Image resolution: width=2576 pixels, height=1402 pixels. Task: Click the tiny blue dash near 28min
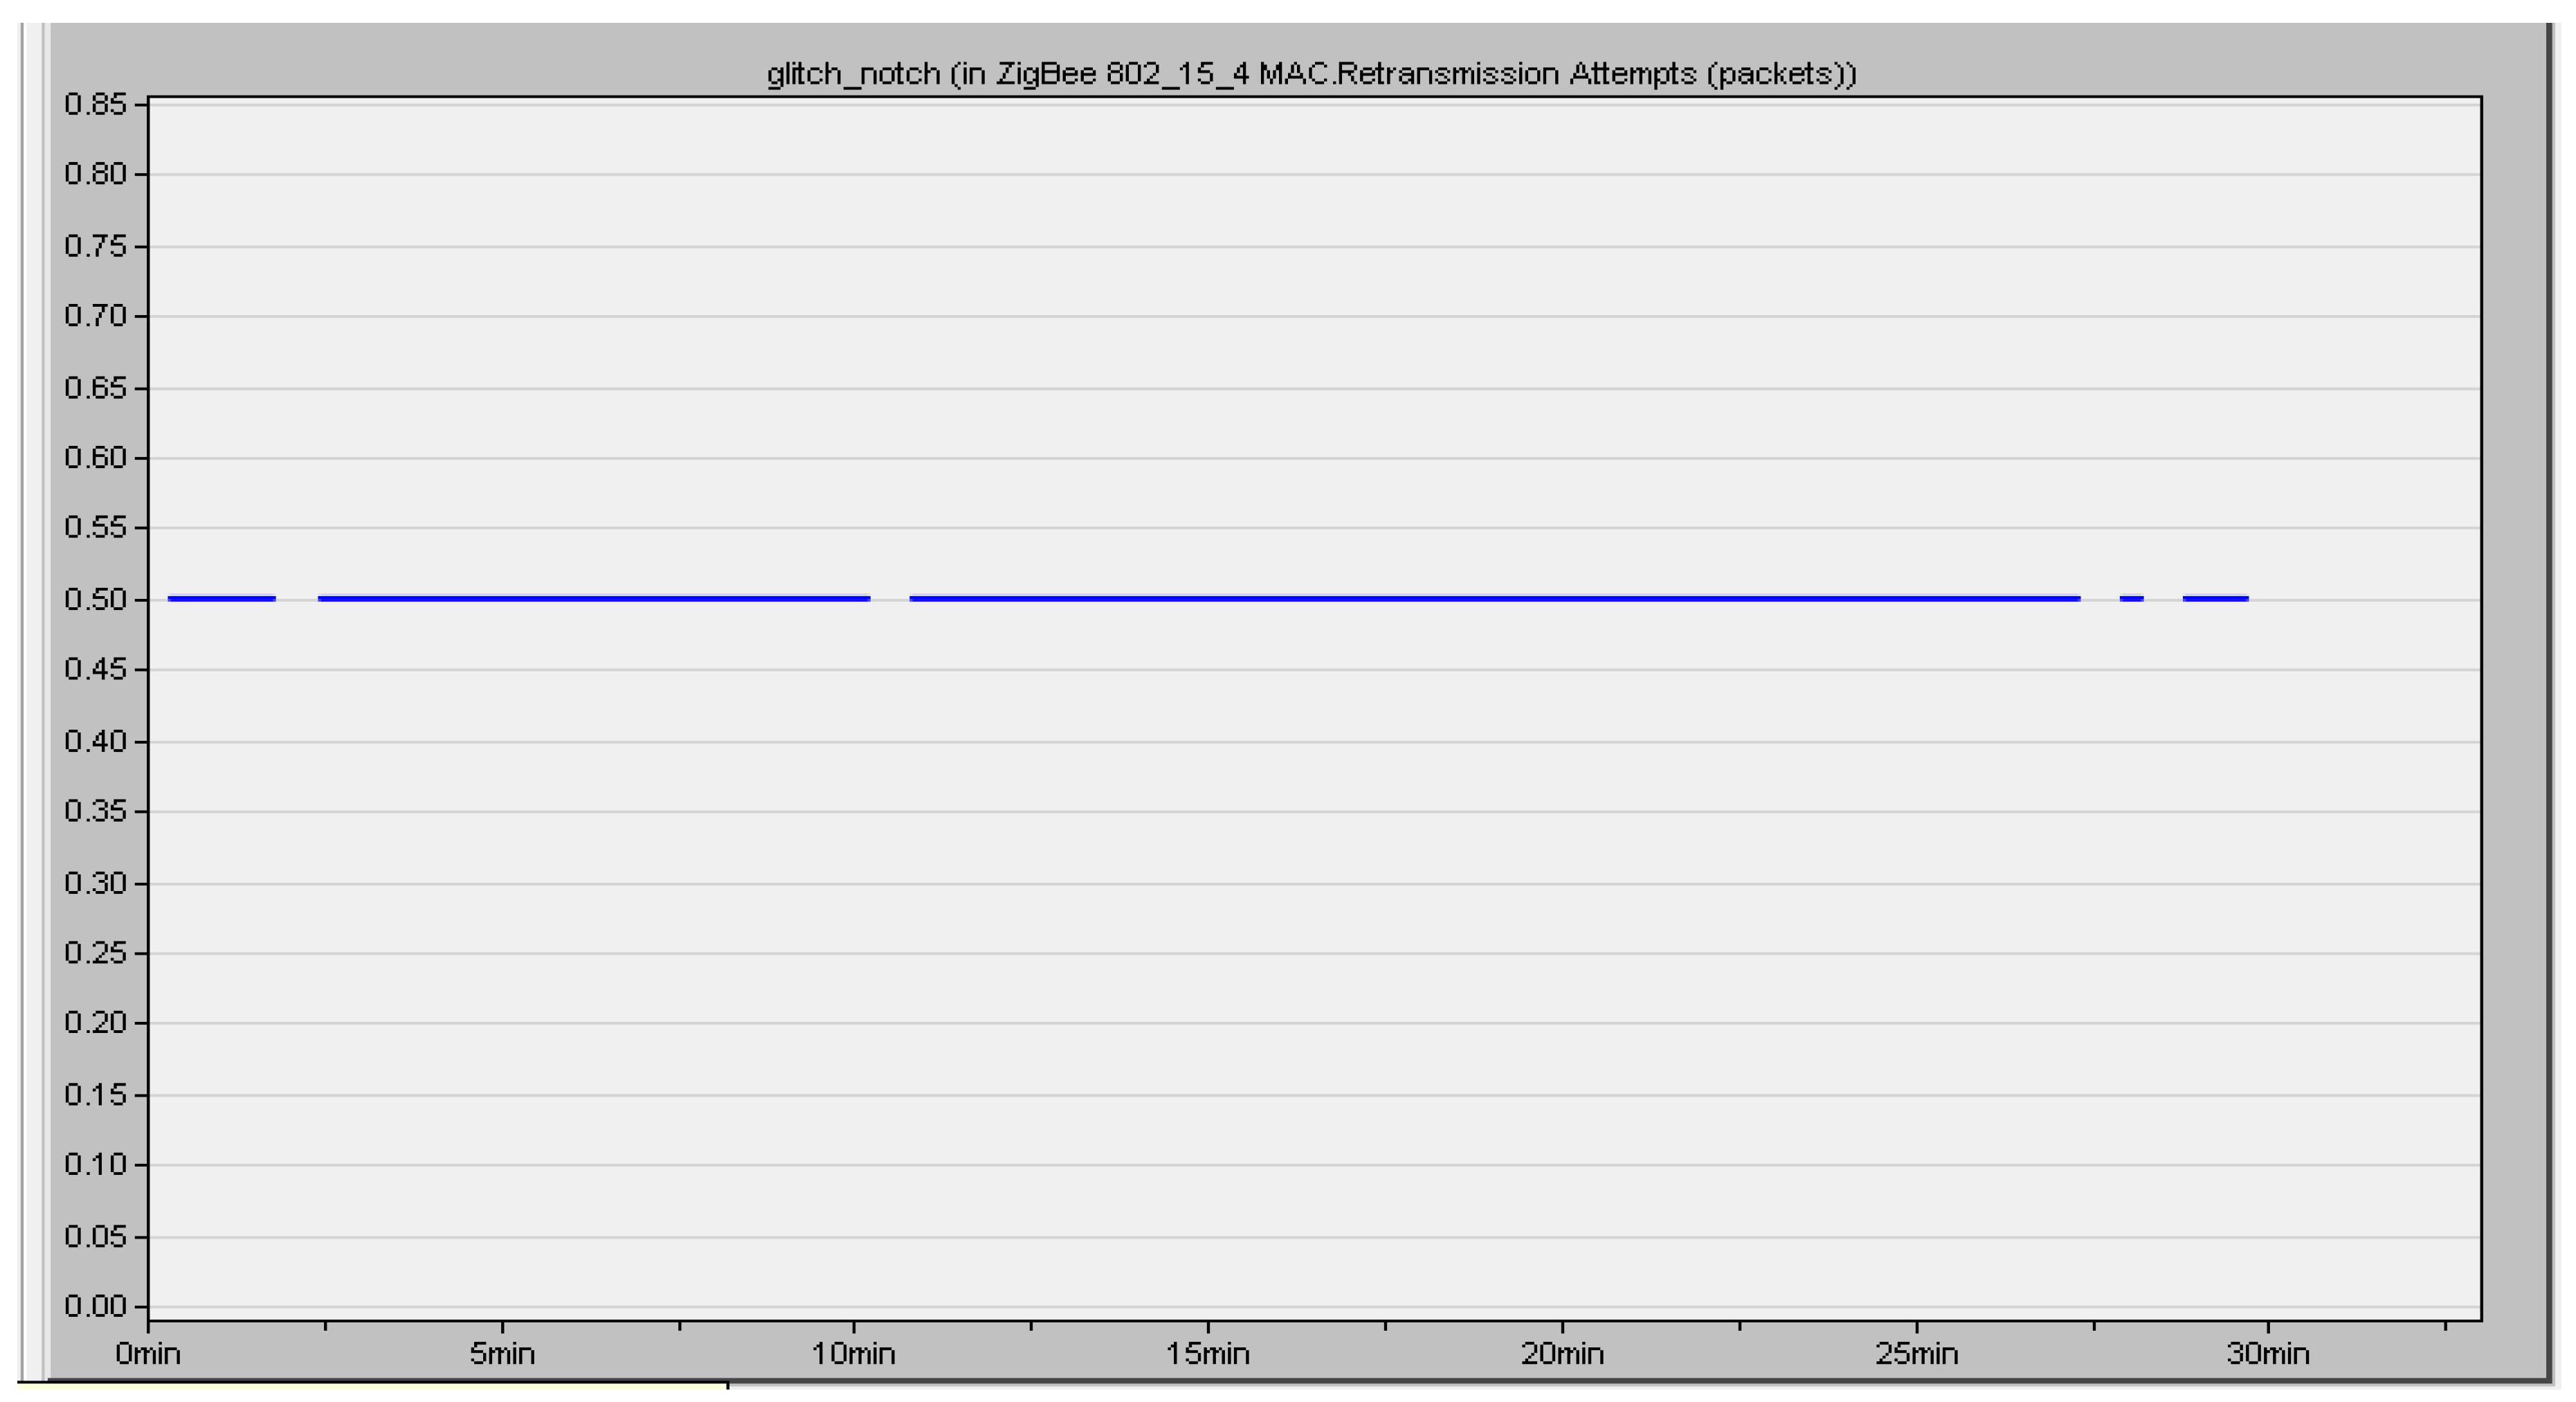tap(2131, 598)
